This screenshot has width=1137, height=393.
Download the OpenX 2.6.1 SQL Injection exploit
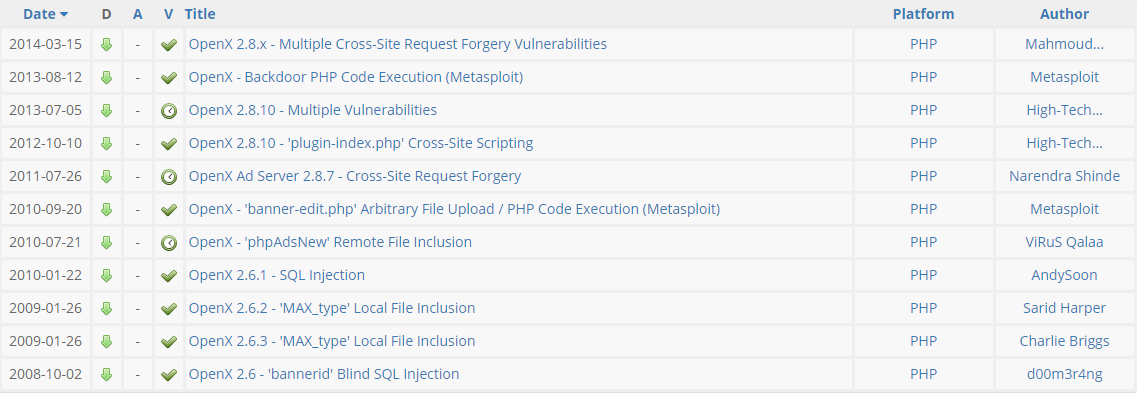click(107, 276)
